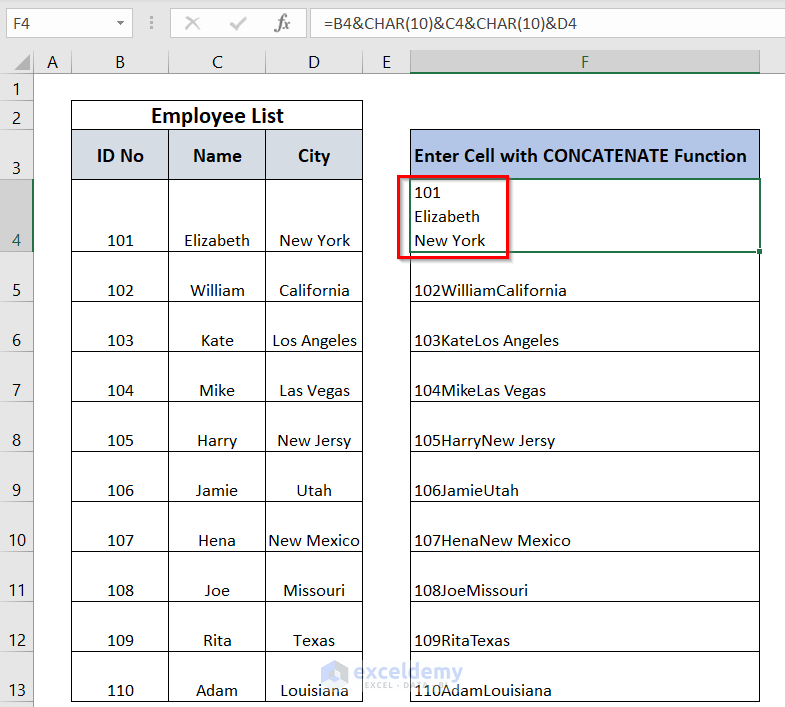Select the 'Utah' cell in column D
The image size is (785, 707).
pos(314,477)
